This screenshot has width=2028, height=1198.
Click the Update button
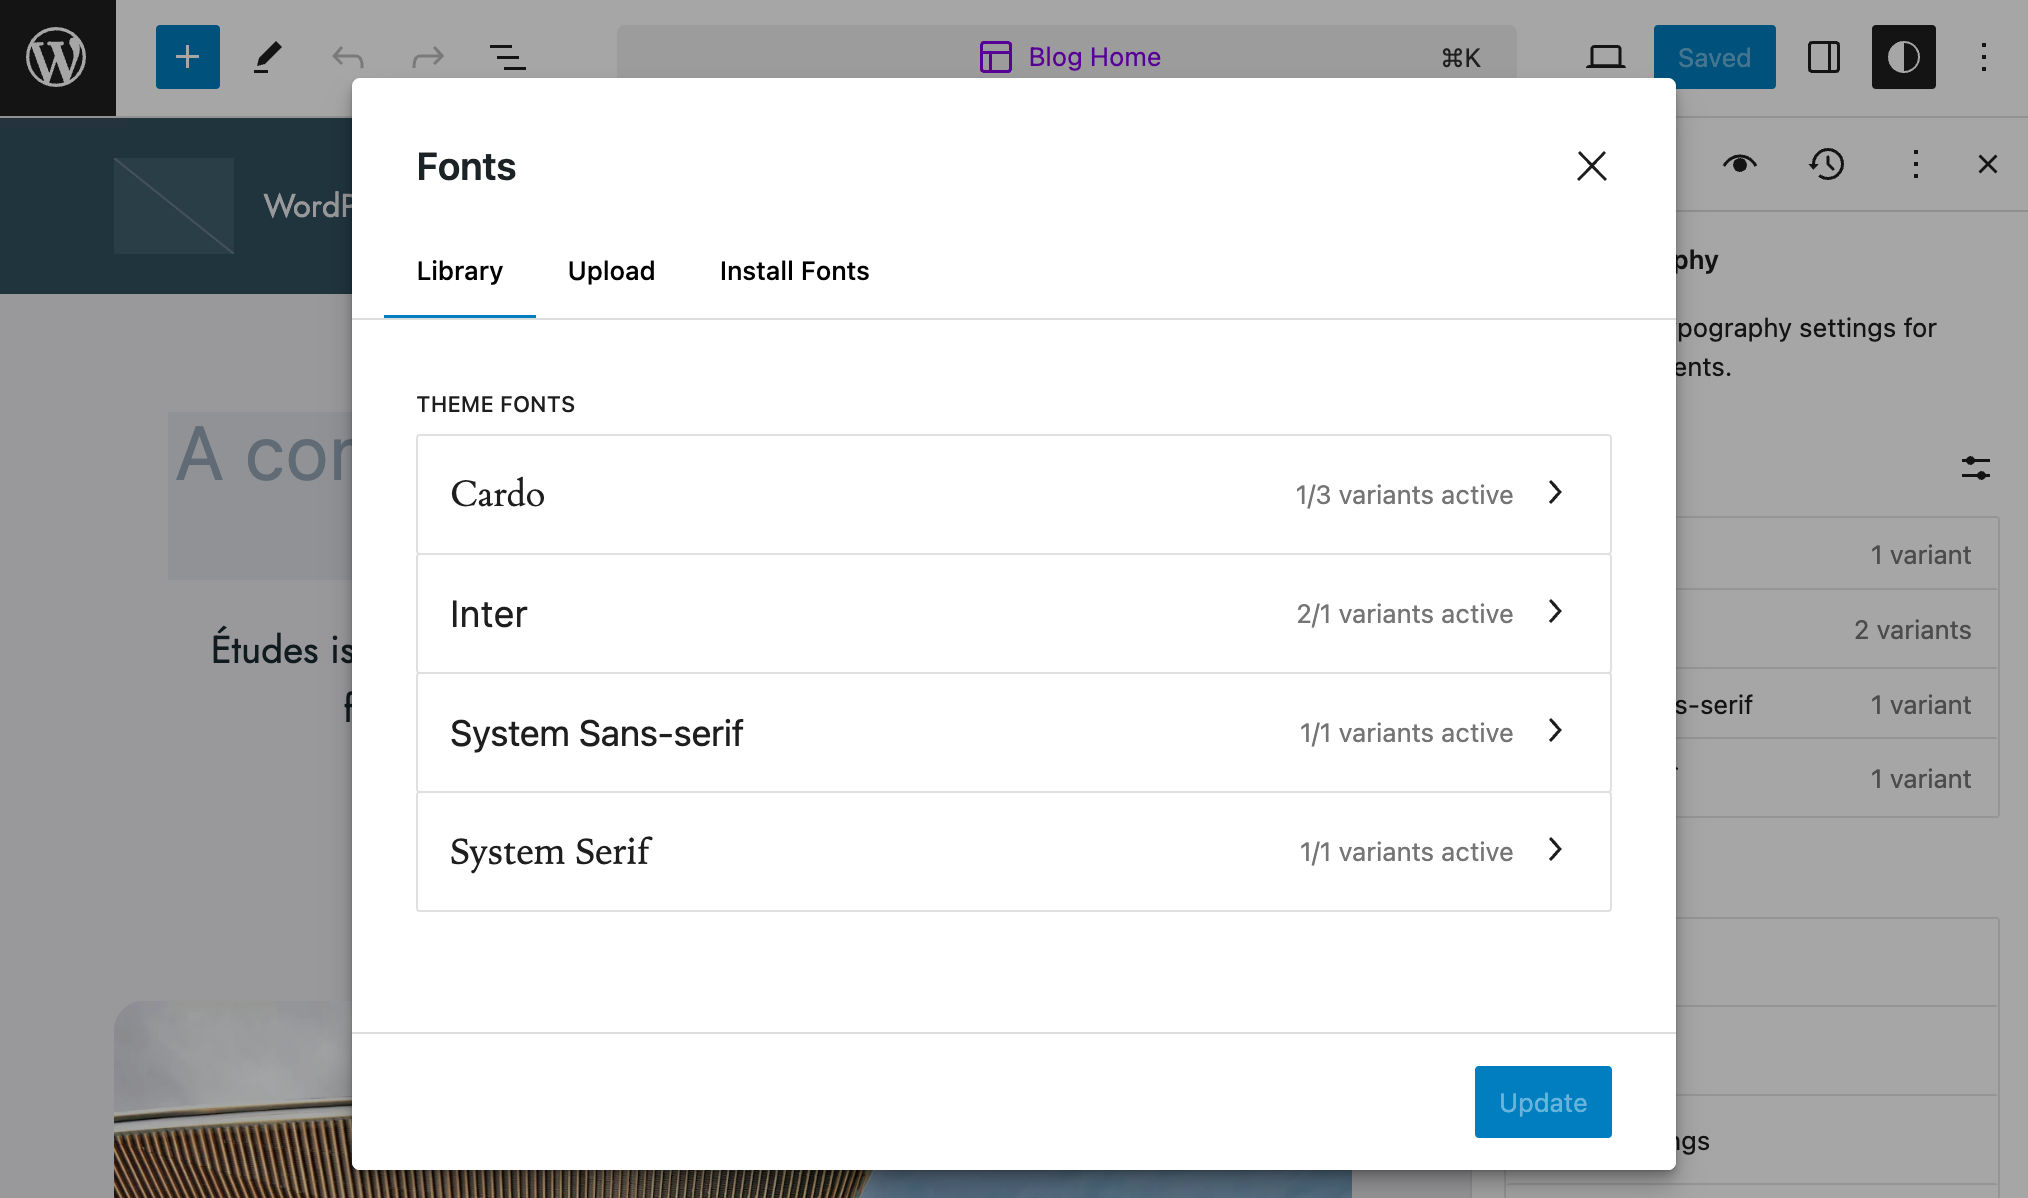(1542, 1102)
